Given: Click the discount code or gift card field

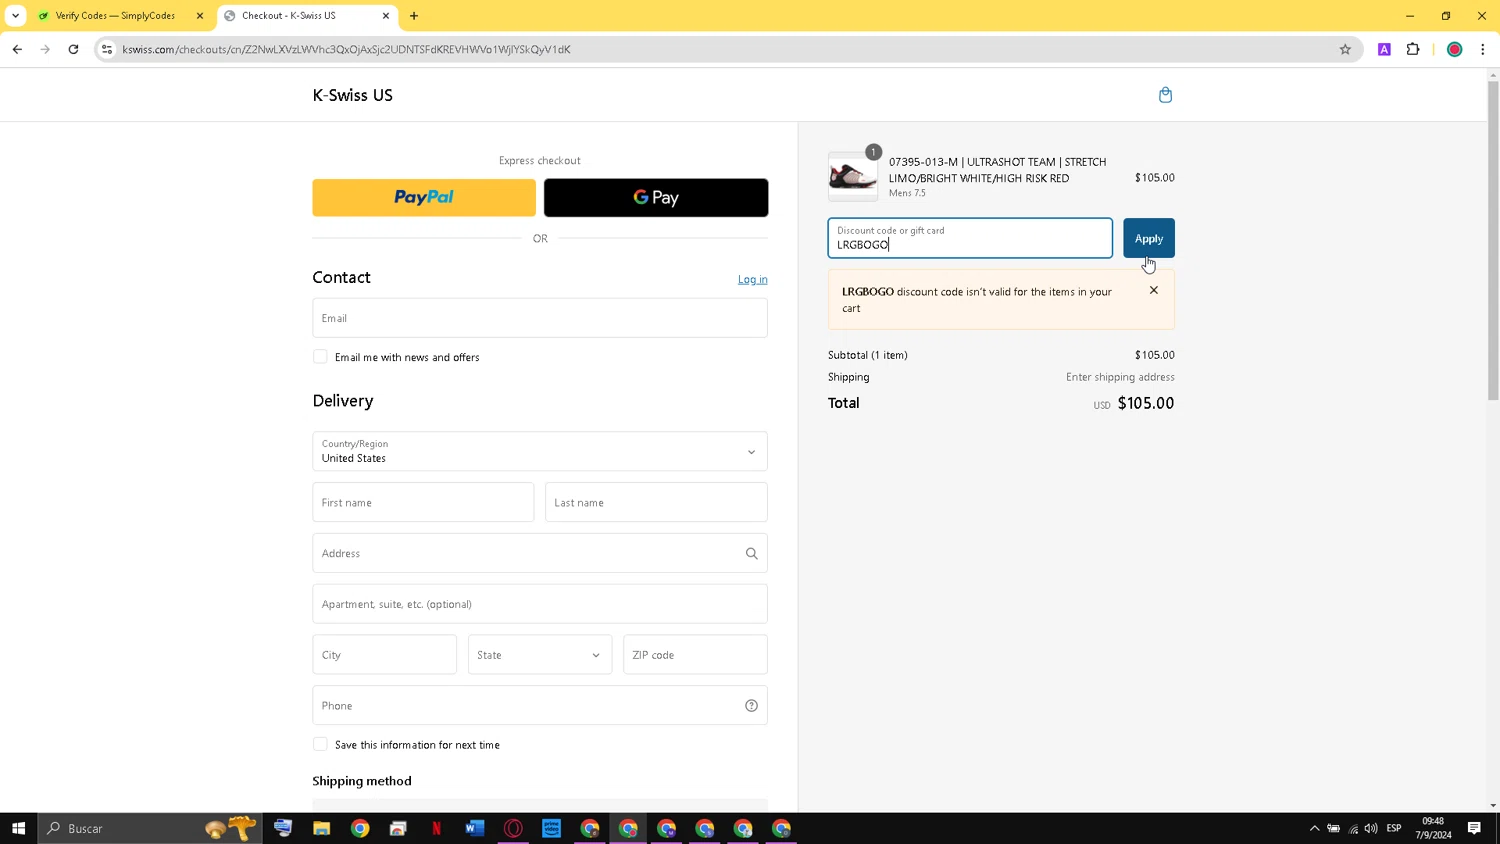Looking at the screenshot, I should tap(970, 238).
